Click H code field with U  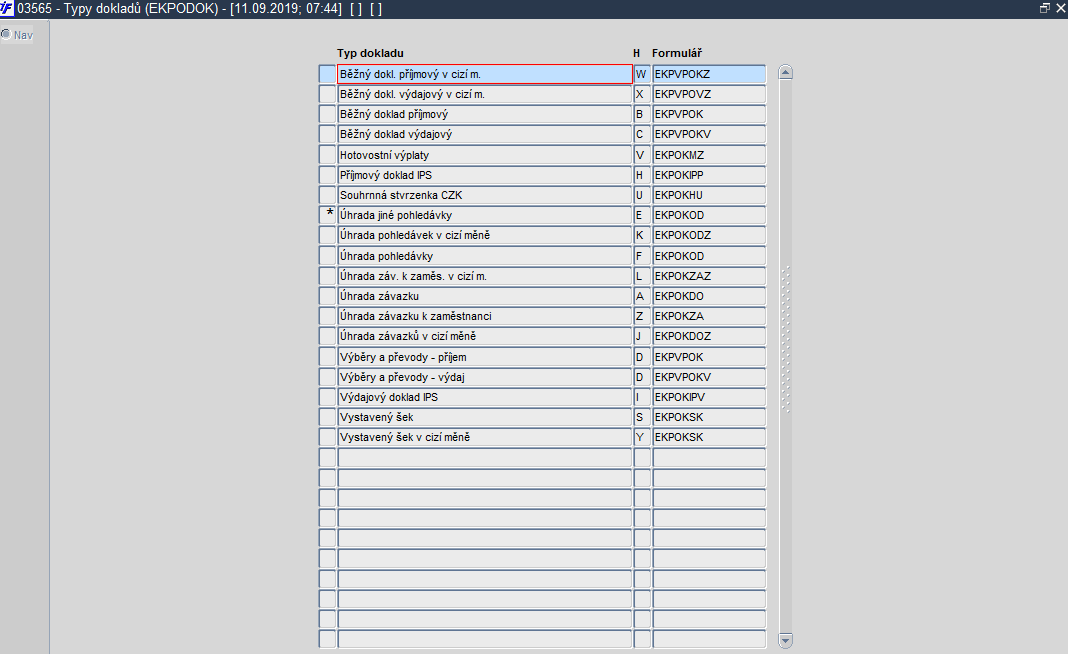coord(642,195)
